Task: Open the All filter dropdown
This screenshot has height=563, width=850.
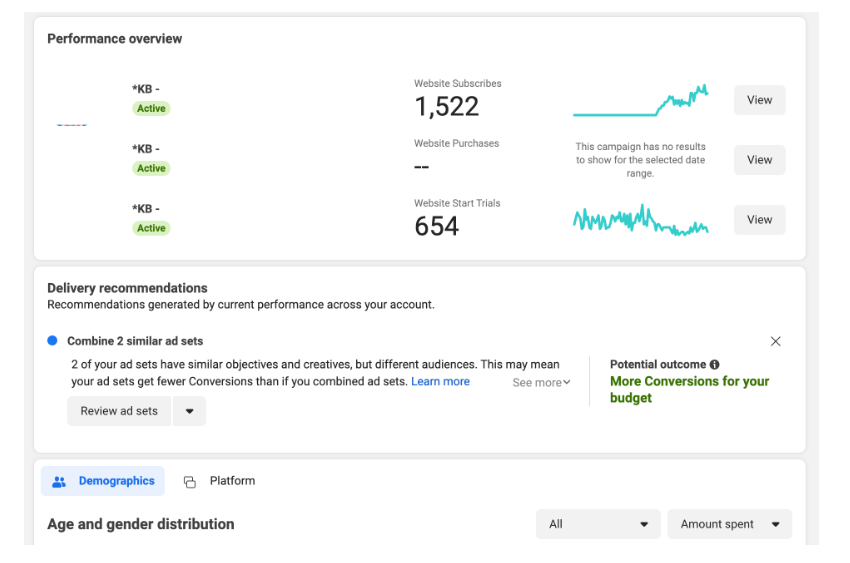Action: click(x=598, y=524)
